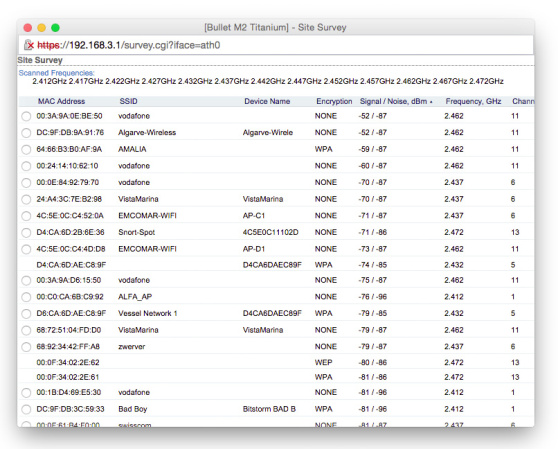Click the red close window button
The width and height of the screenshot is (558, 449).
point(28,28)
